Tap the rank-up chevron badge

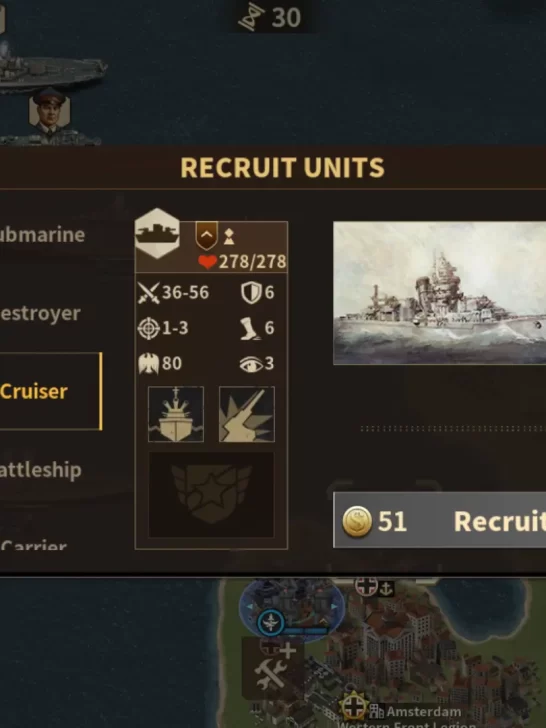point(207,235)
